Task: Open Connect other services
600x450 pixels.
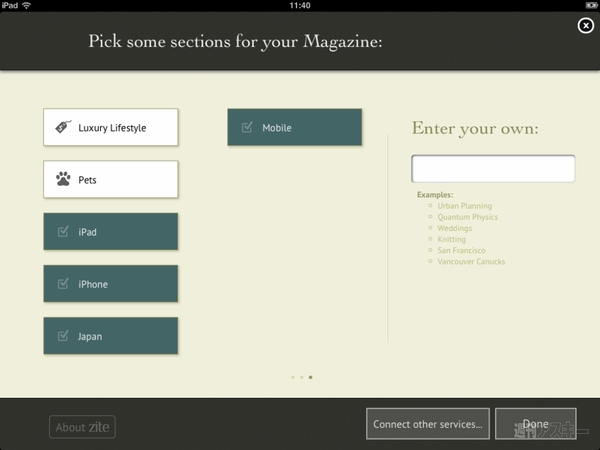Action: (x=428, y=424)
